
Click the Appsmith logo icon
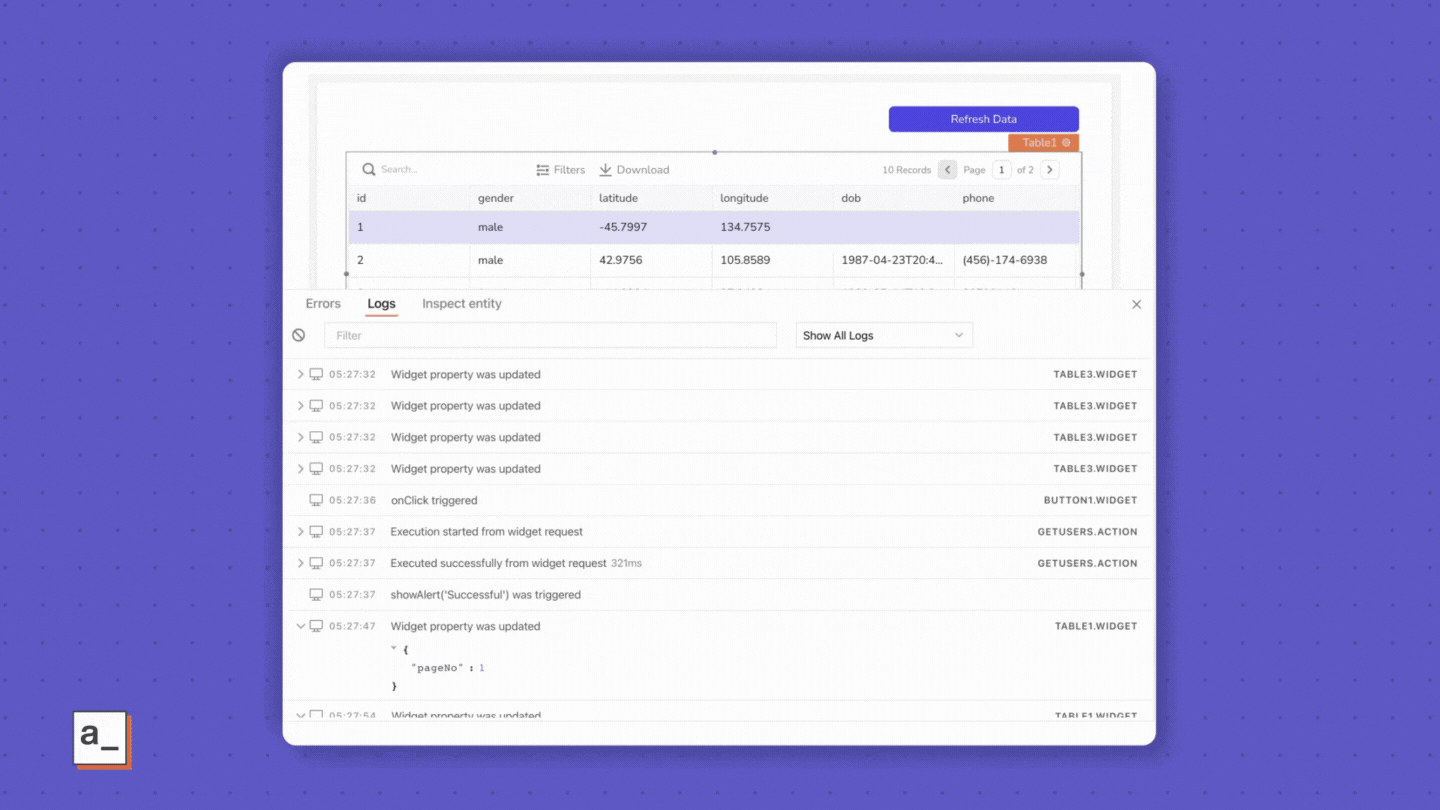pos(101,738)
